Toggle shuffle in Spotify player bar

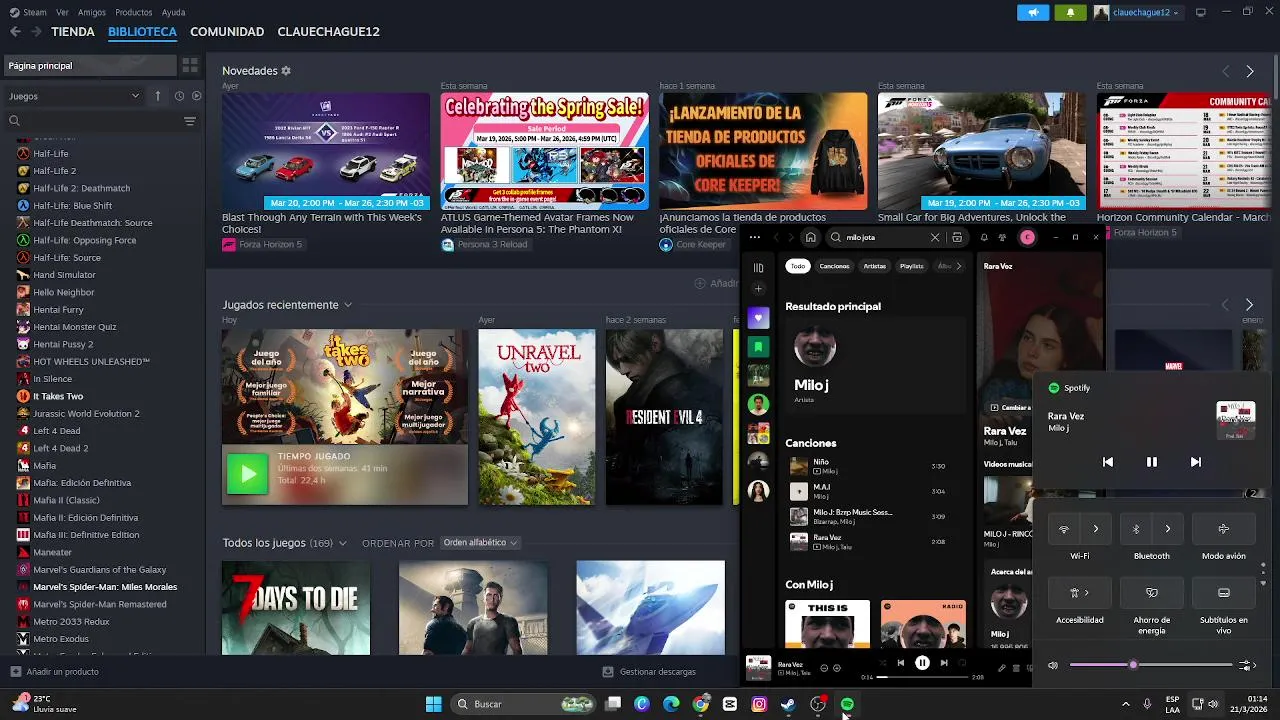(882, 662)
